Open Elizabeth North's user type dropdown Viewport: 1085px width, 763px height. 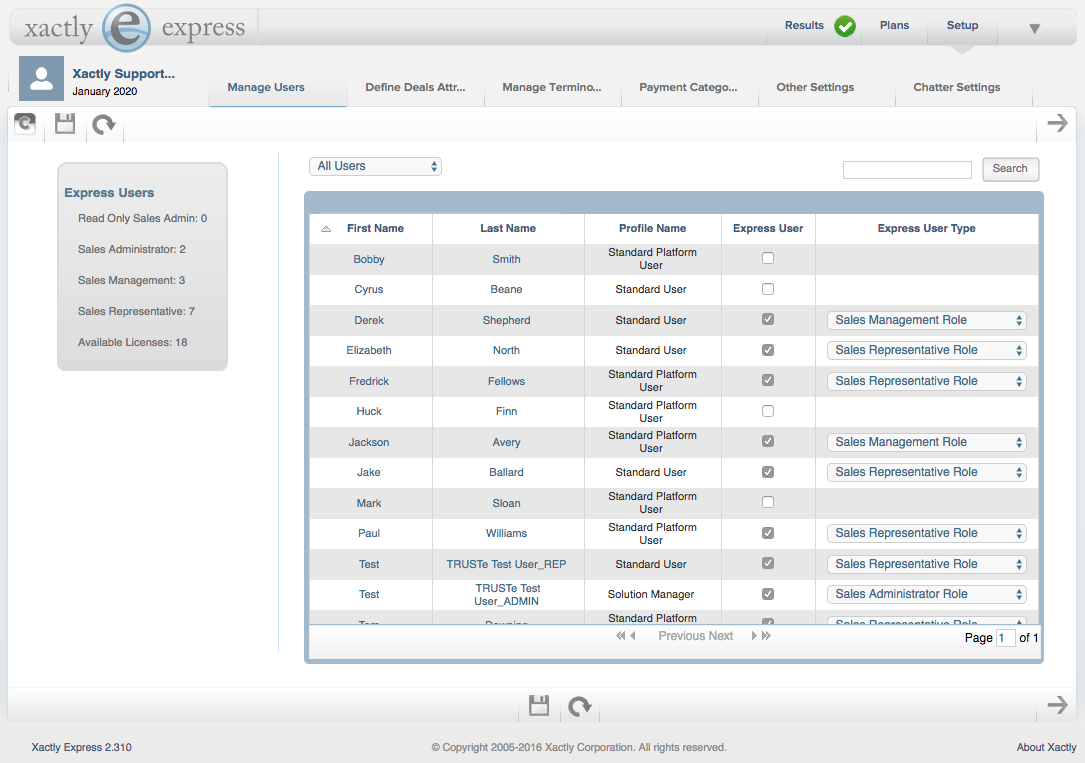tap(927, 350)
